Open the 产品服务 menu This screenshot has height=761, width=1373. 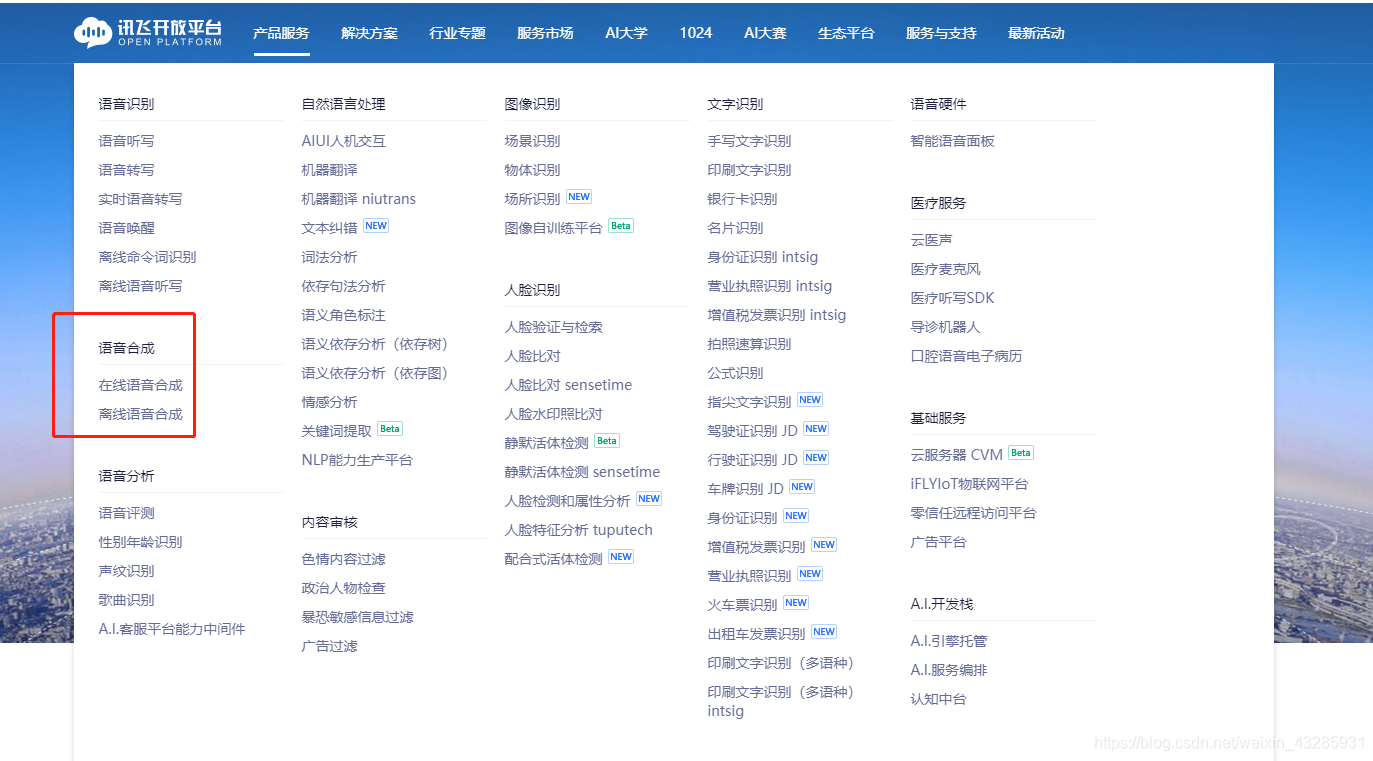pos(281,33)
